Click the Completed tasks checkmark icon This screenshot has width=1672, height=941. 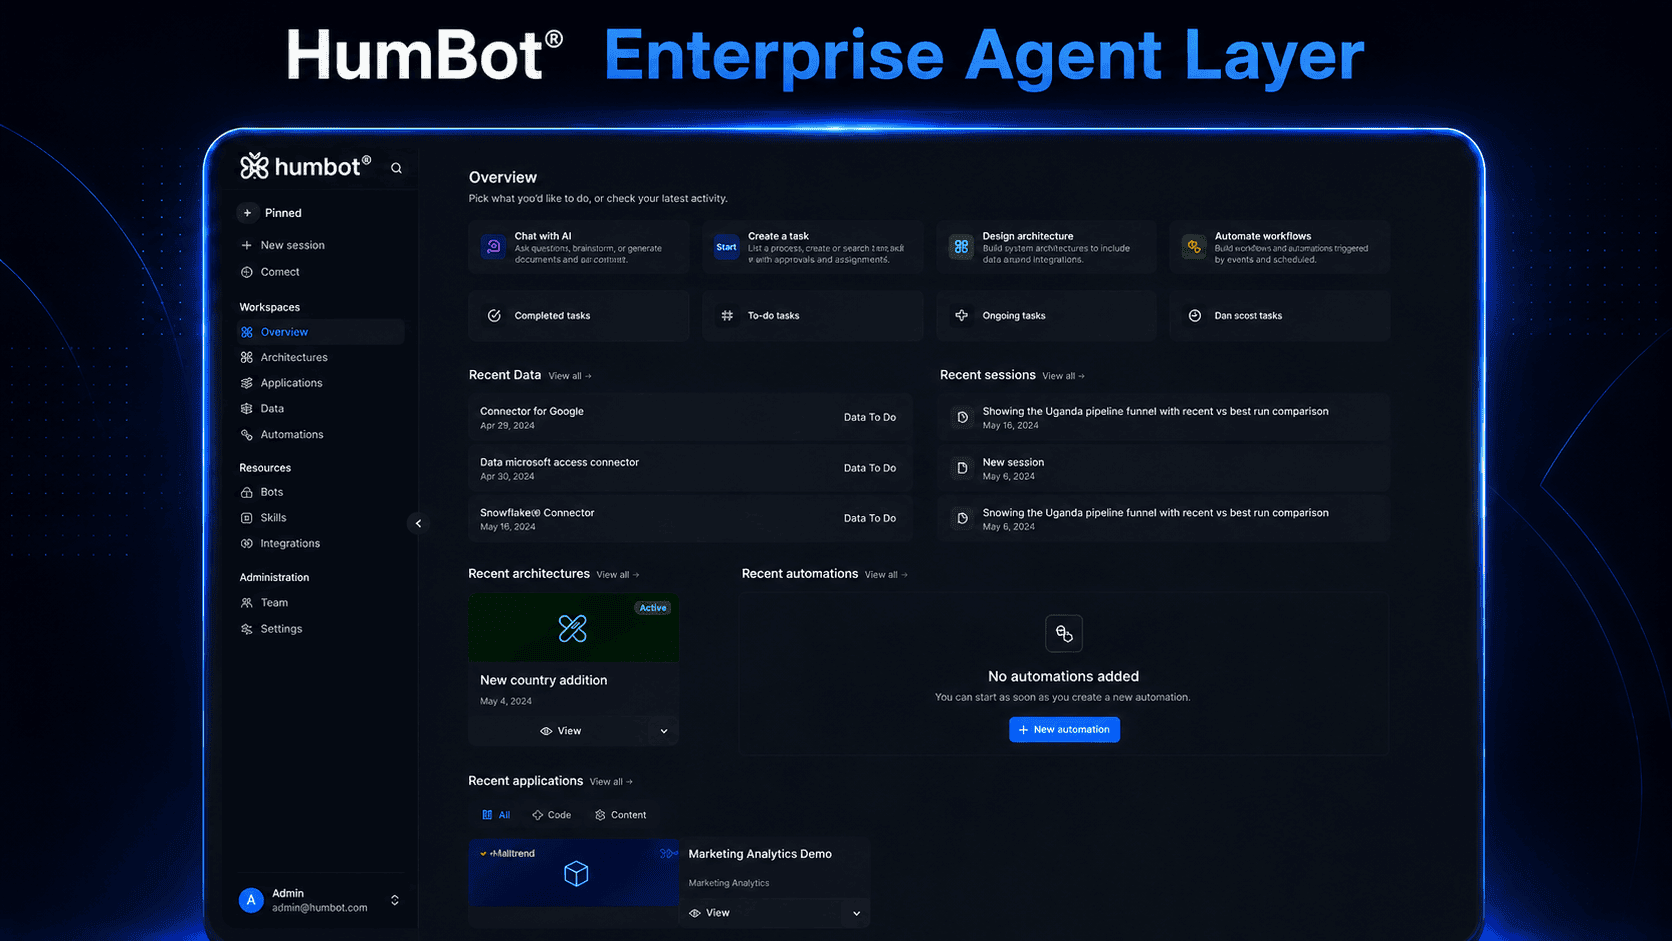coord(494,316)
